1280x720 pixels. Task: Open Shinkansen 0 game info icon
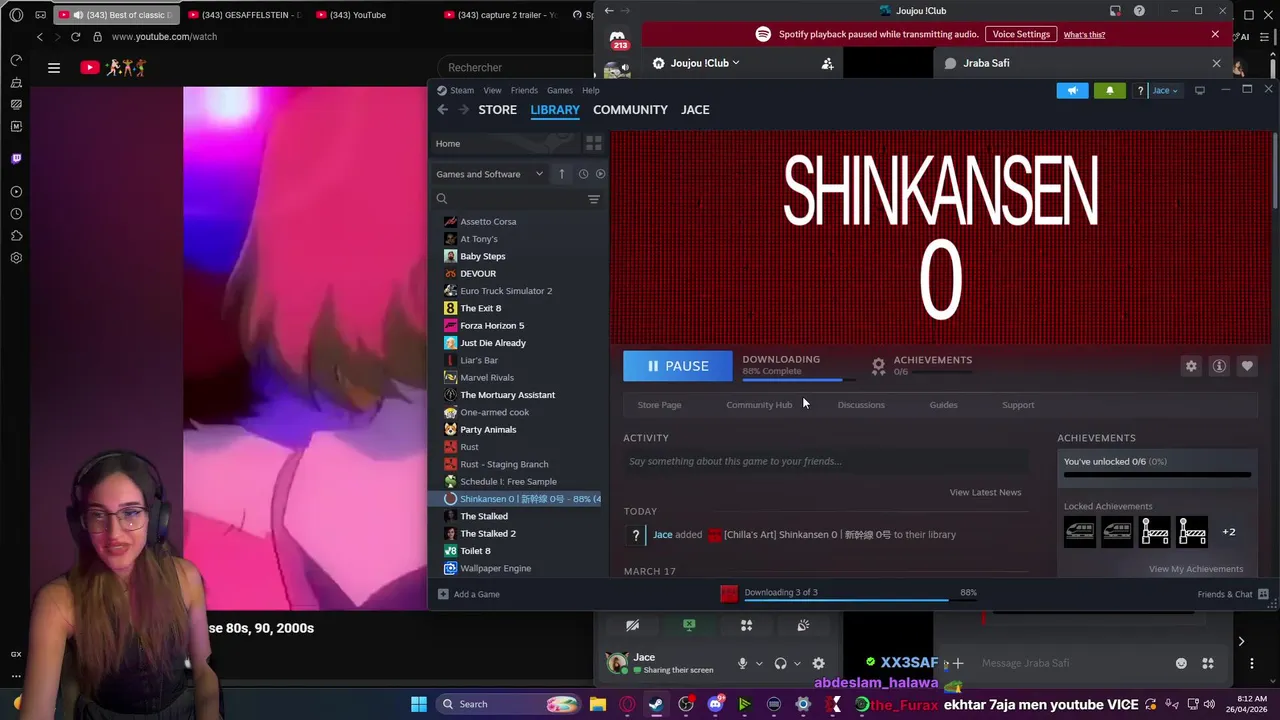point(1219,366)
